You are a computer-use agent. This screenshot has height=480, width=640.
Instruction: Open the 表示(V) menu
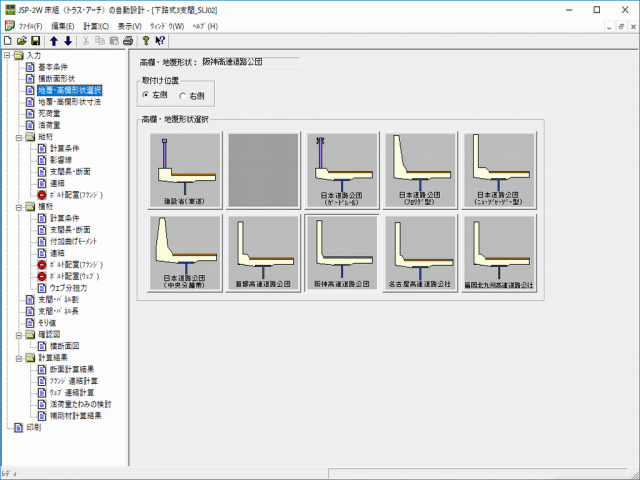129,25
